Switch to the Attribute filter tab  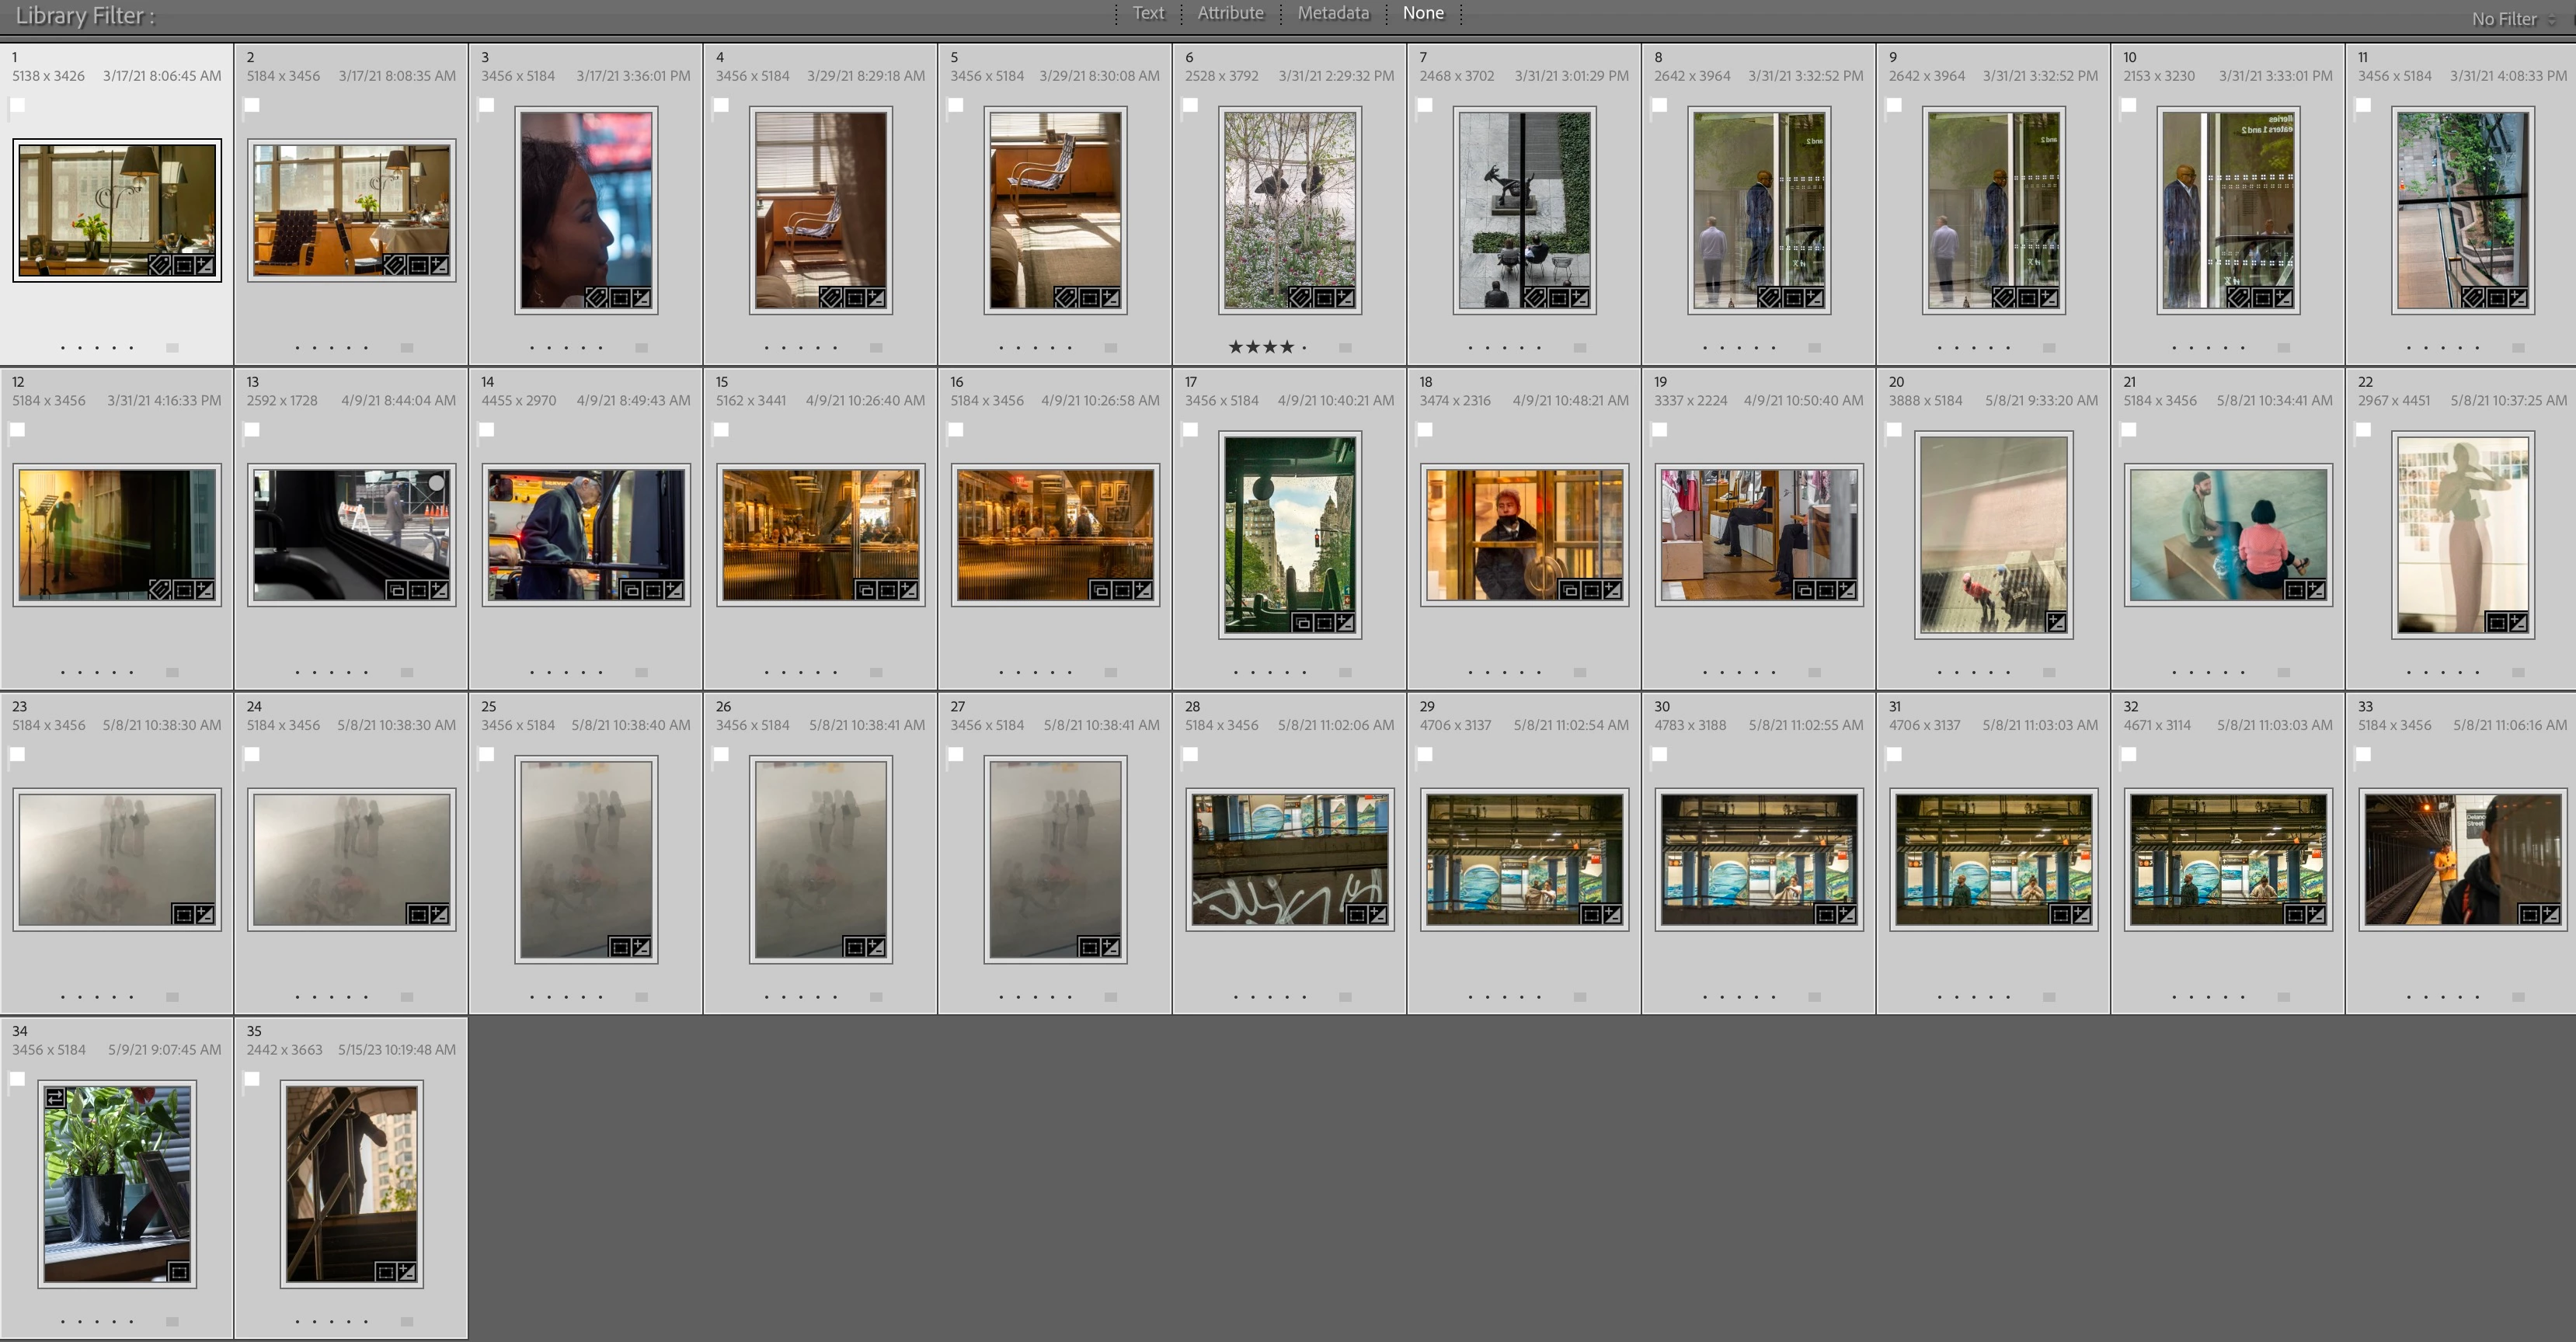[1230, 13]
